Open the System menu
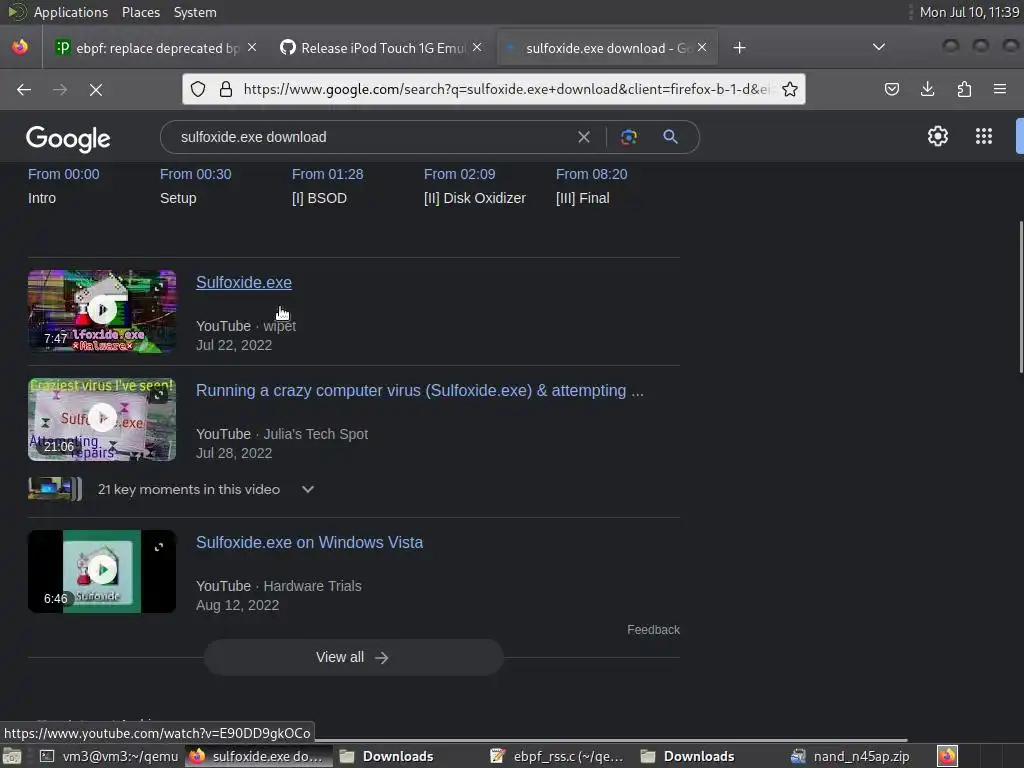Screen dimensions: 1024x768 point(195,12)
